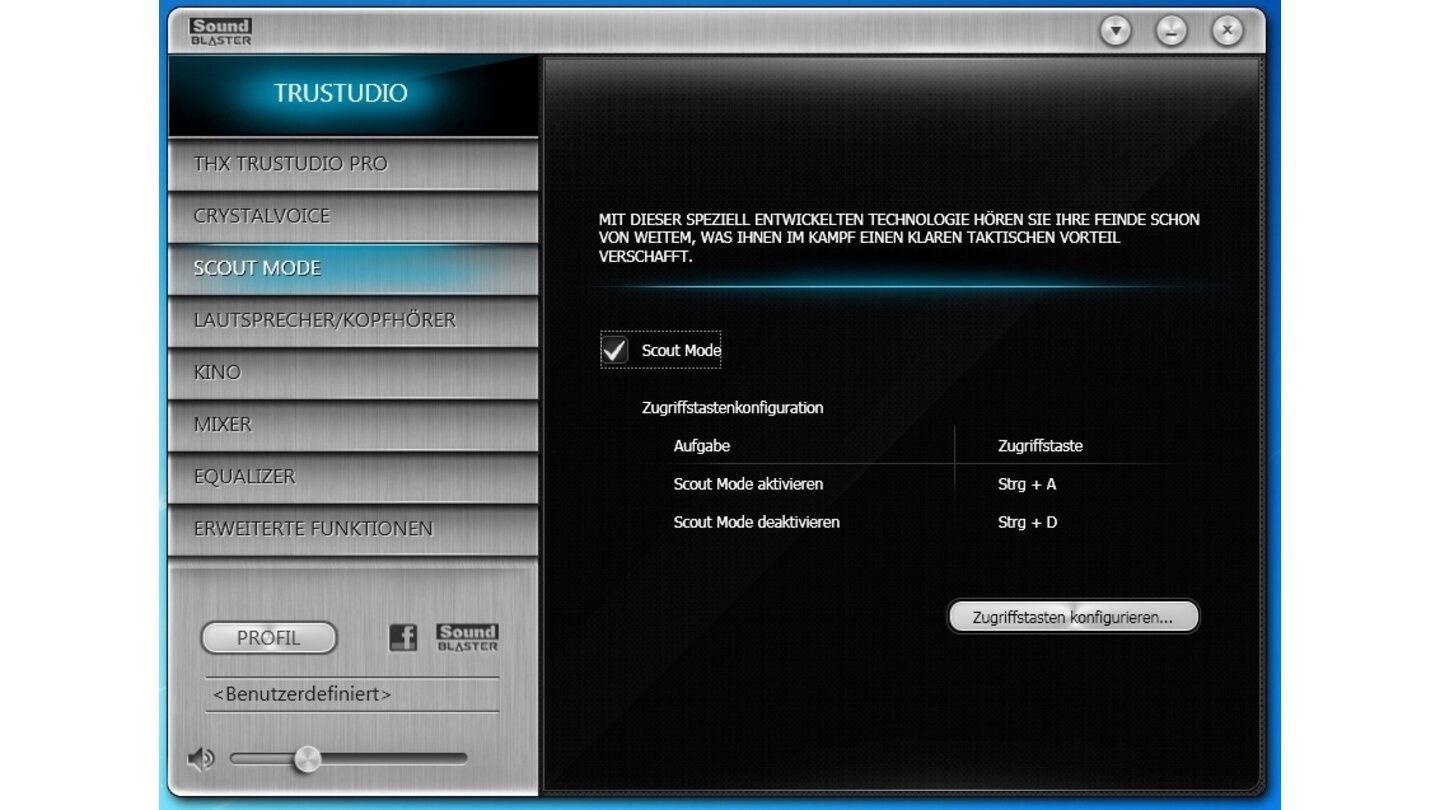
Task: Click the Profil button
Action: pos(269,638)
